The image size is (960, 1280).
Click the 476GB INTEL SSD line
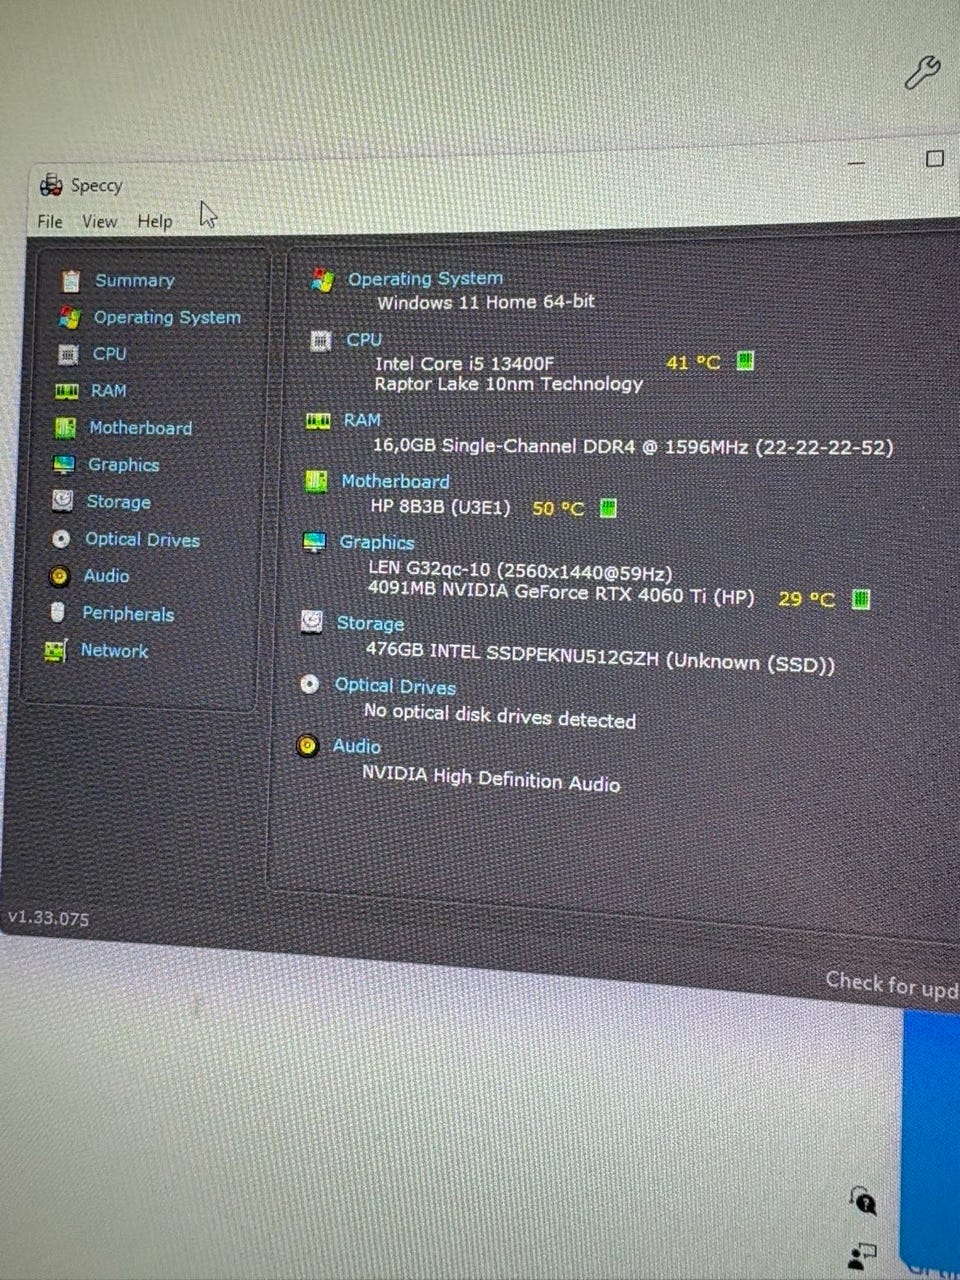tap(600, 655)
